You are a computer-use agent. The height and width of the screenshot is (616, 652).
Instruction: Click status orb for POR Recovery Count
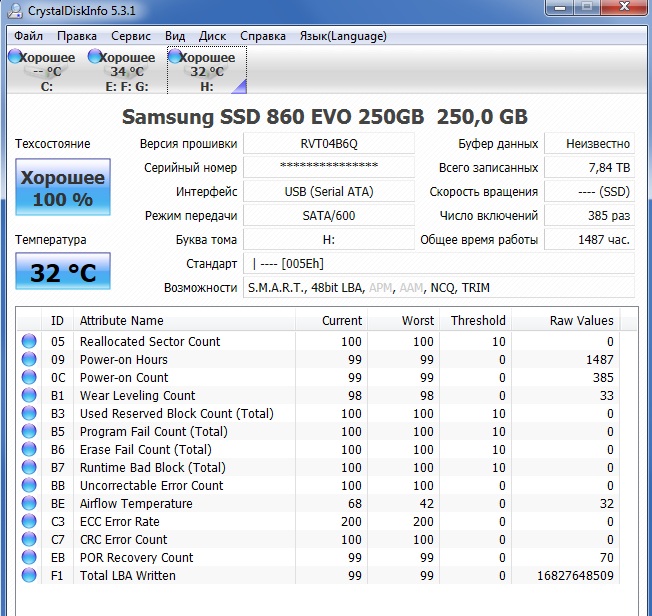tap(29, 557)
